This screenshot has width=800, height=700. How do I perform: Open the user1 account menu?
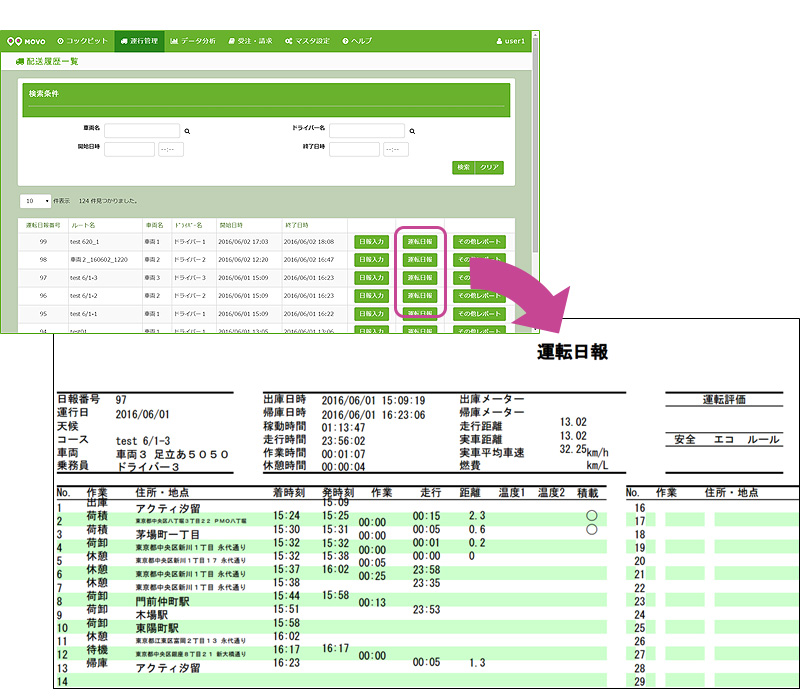click(510, 41)
